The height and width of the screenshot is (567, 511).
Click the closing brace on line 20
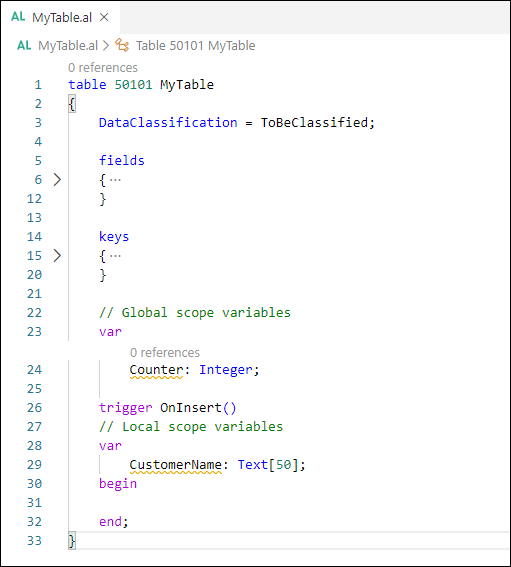(x=103, y=275)
